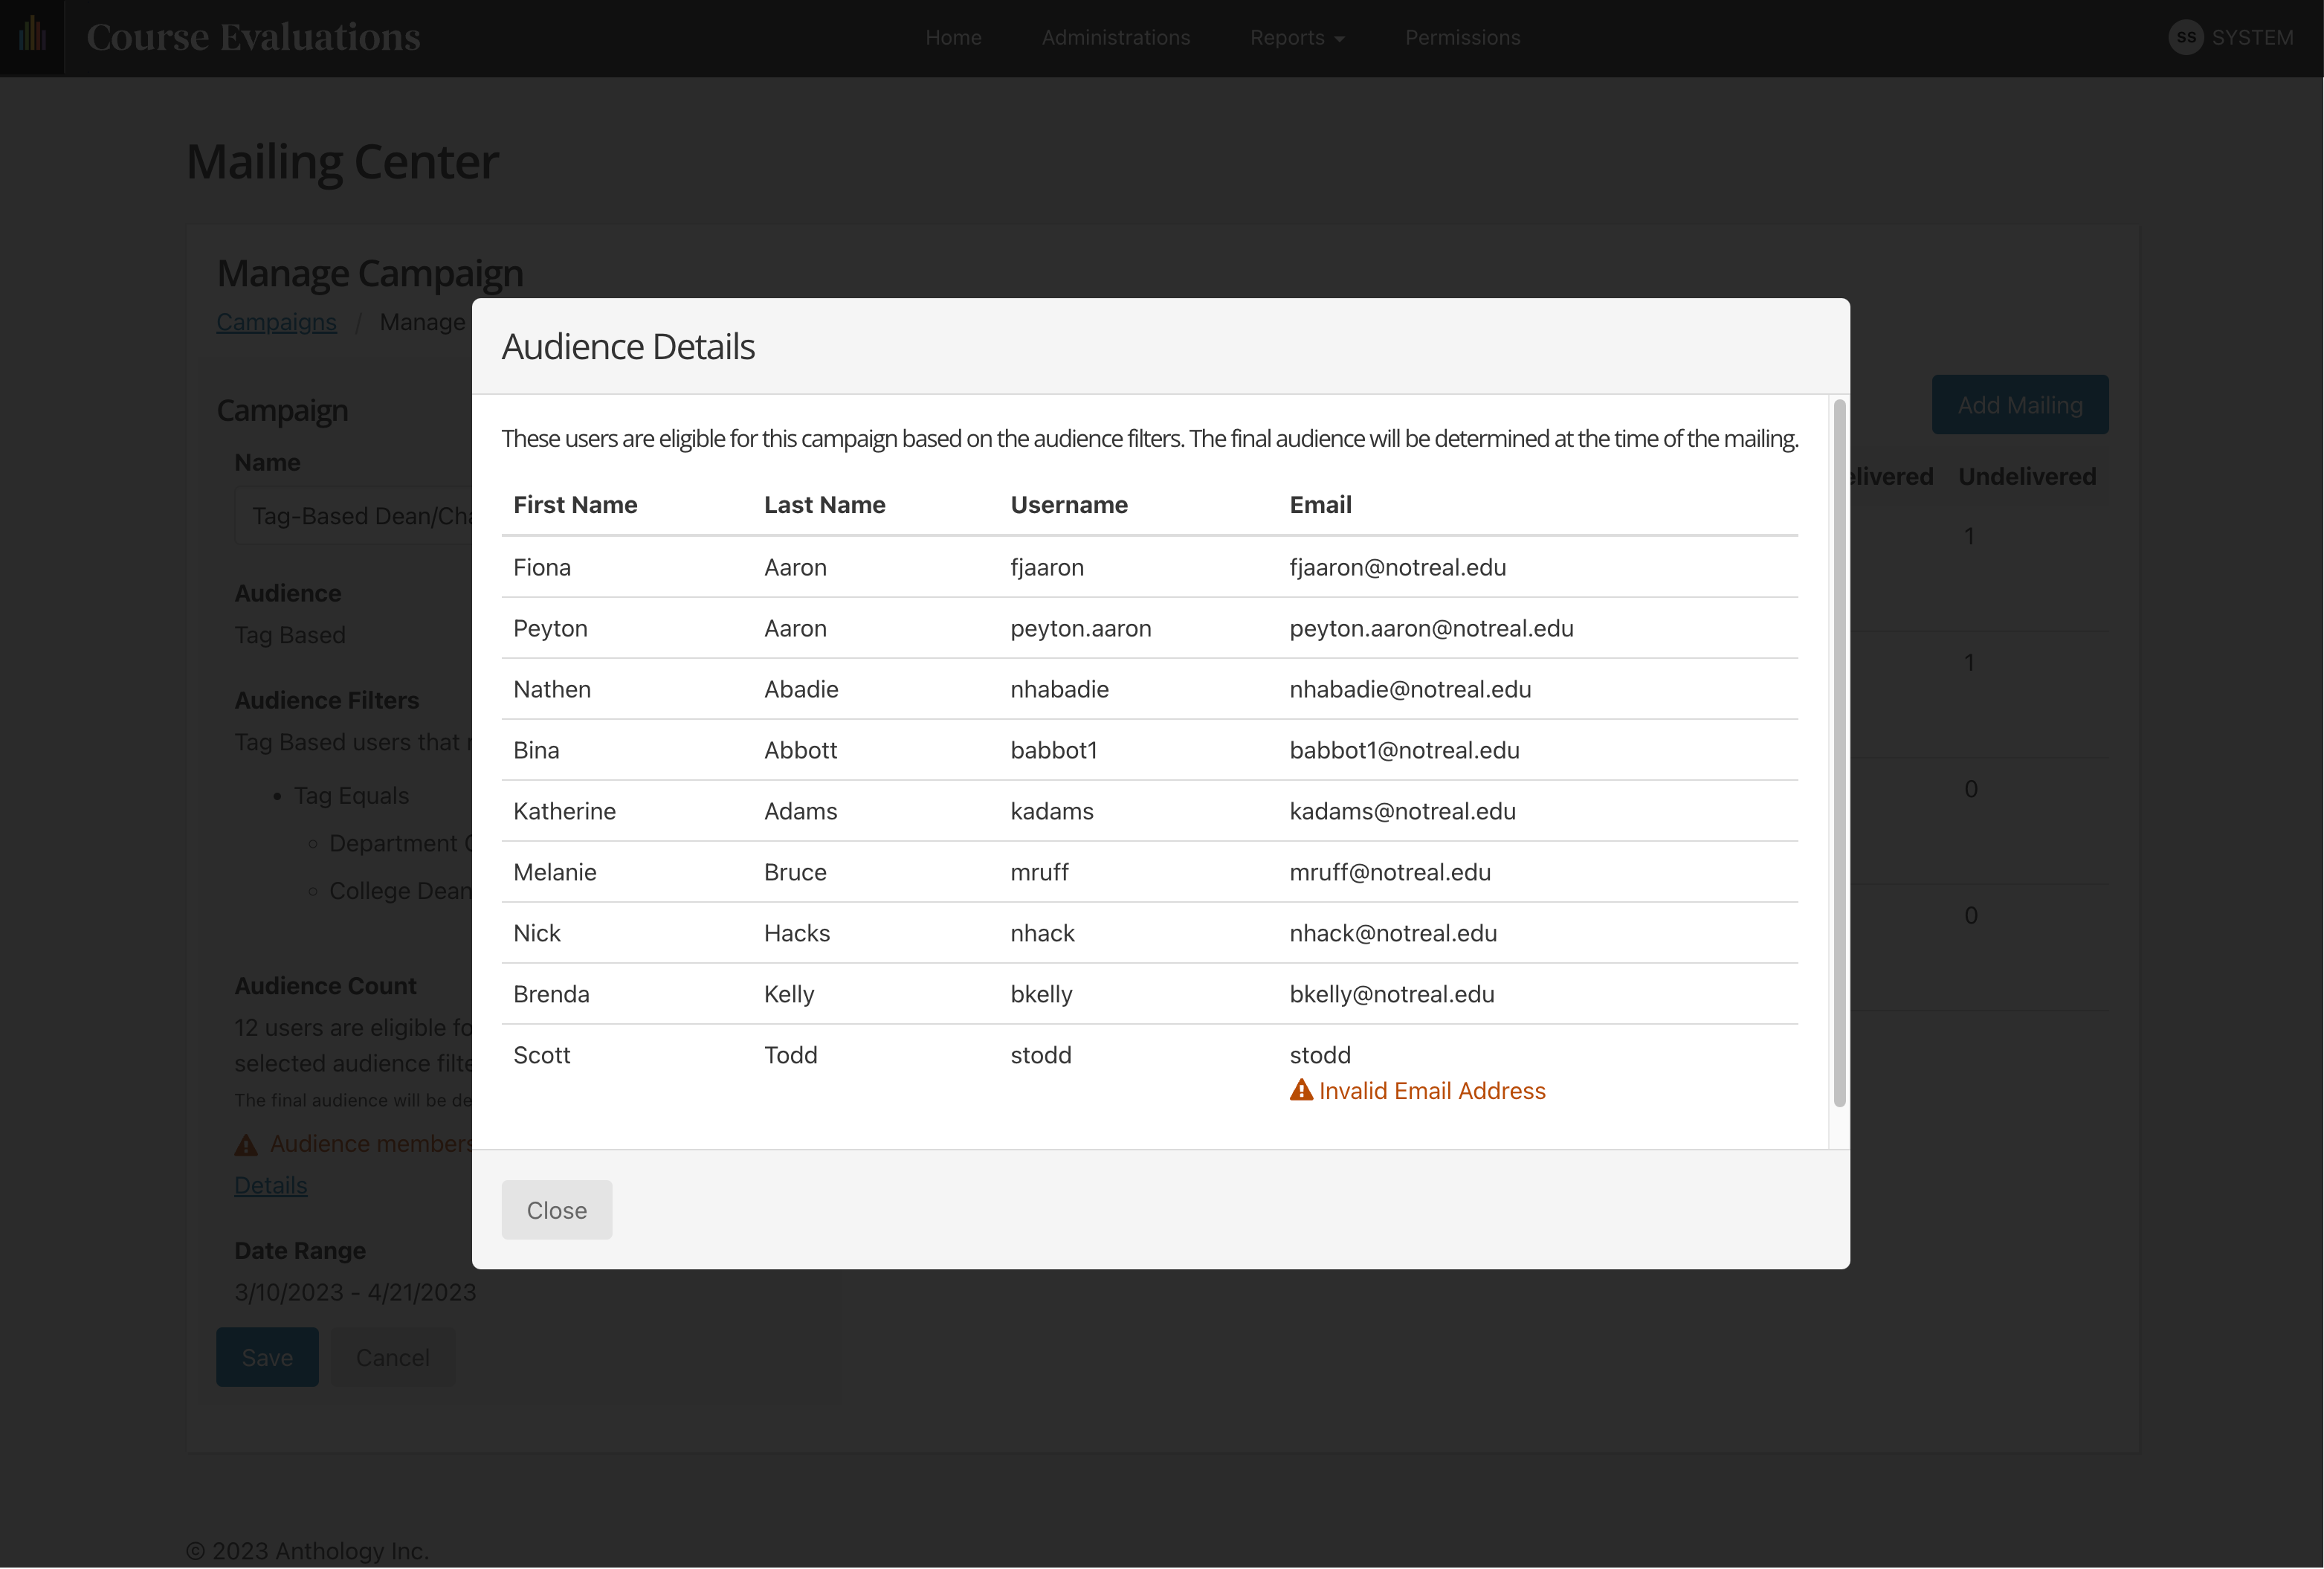Click the Last Name column header
This screenshot has width=2324, height=1569.
point(824,505)
